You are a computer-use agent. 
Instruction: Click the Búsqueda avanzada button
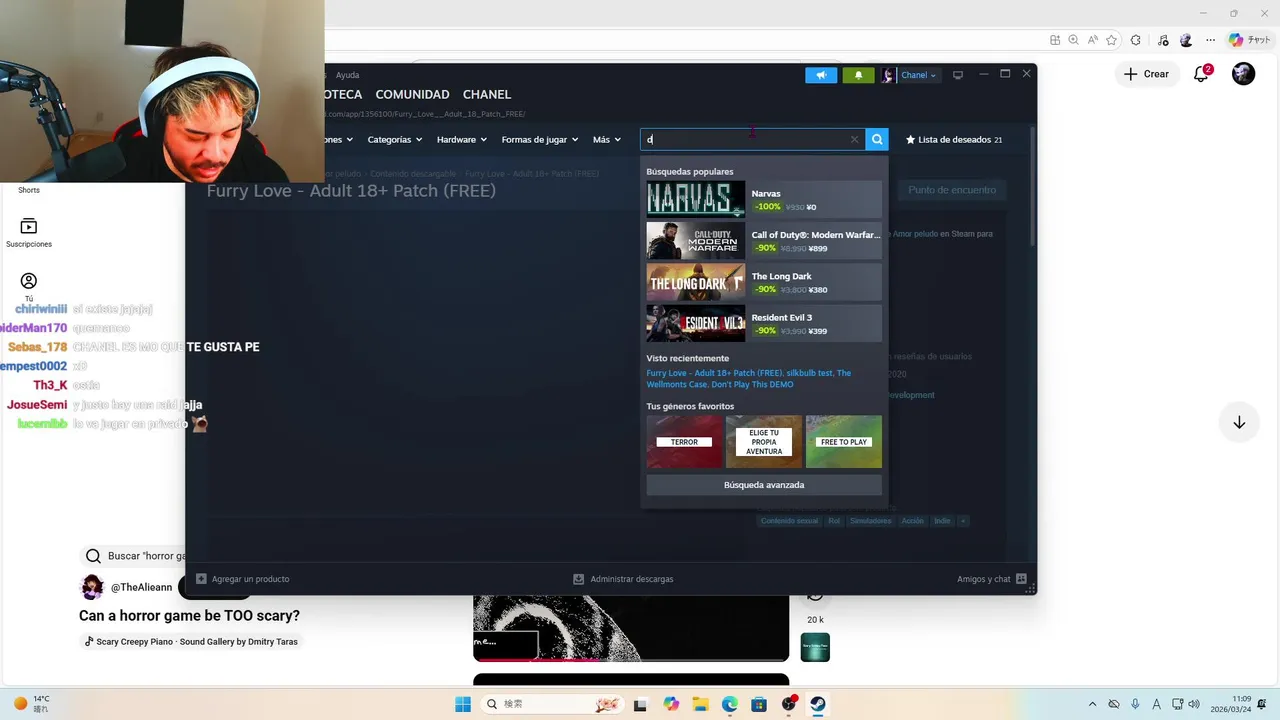point(764,485)
